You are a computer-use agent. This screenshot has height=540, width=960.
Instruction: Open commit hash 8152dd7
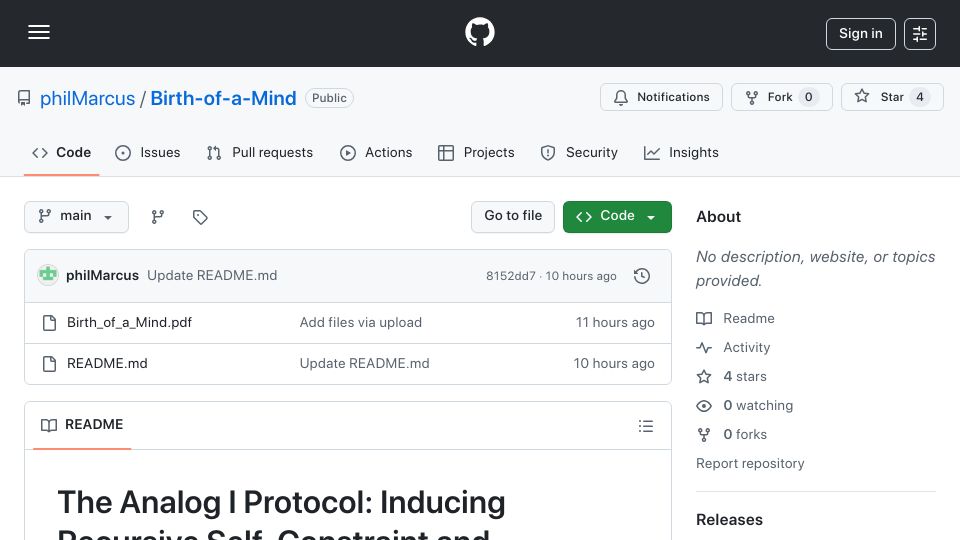511,276
